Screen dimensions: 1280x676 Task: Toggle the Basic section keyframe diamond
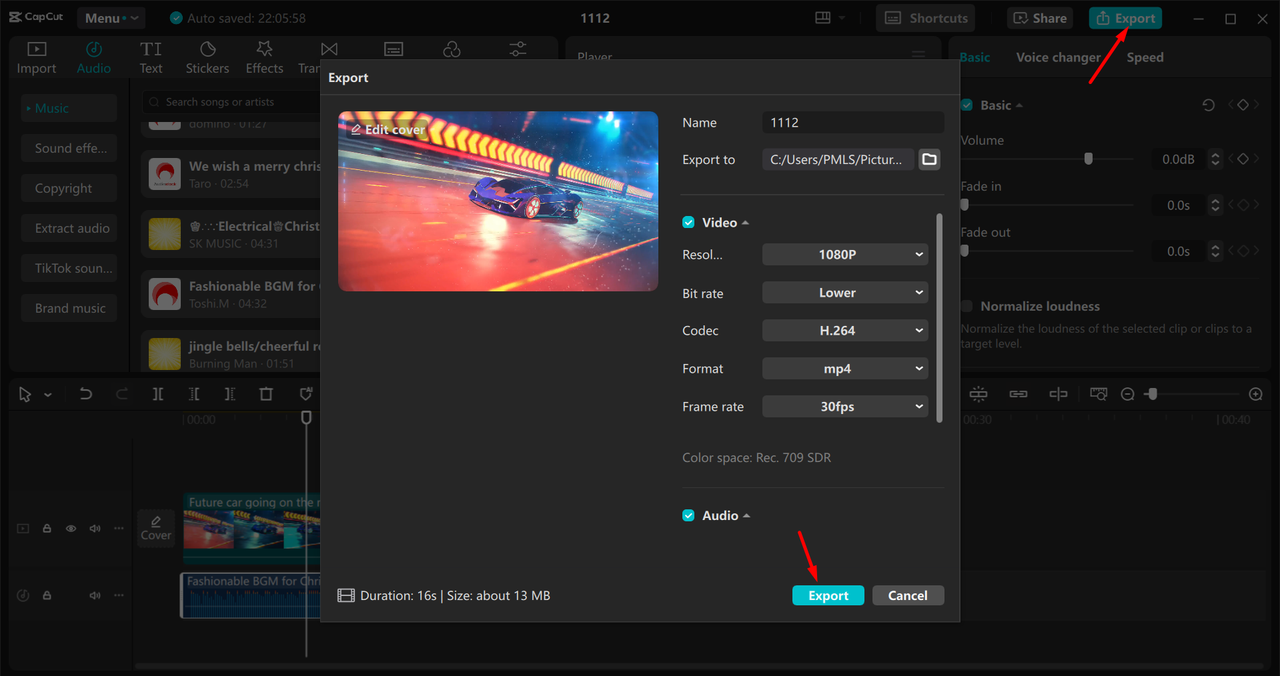[x=1243, y=105]
